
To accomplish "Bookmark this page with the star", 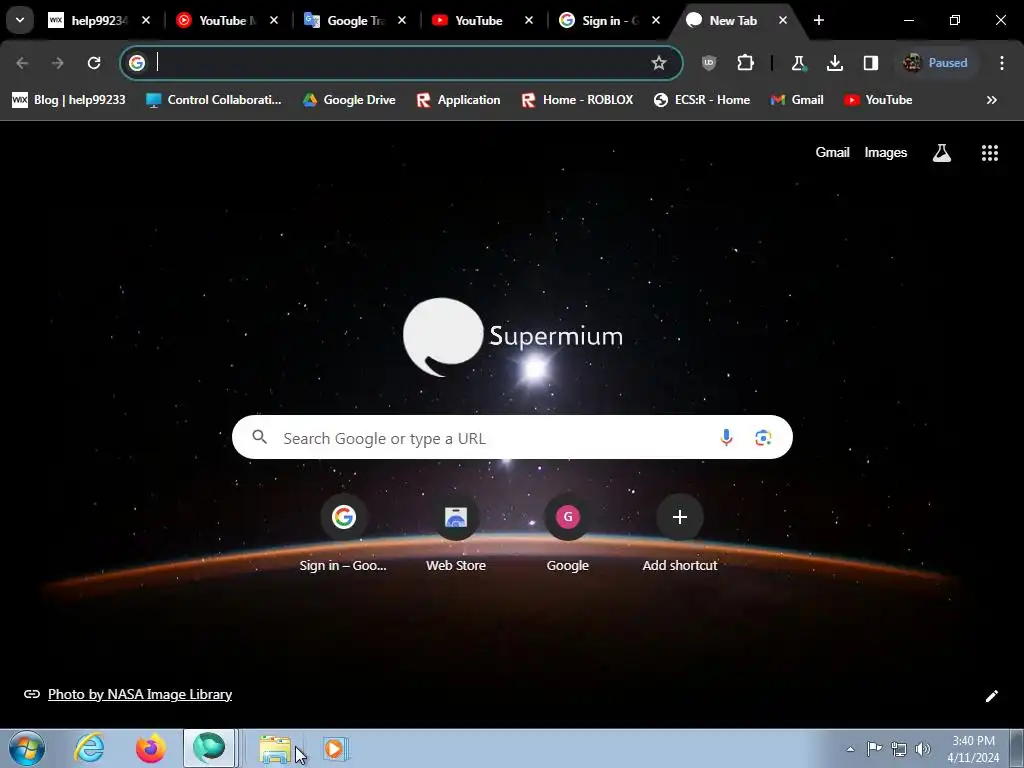I will coord(659,63).
